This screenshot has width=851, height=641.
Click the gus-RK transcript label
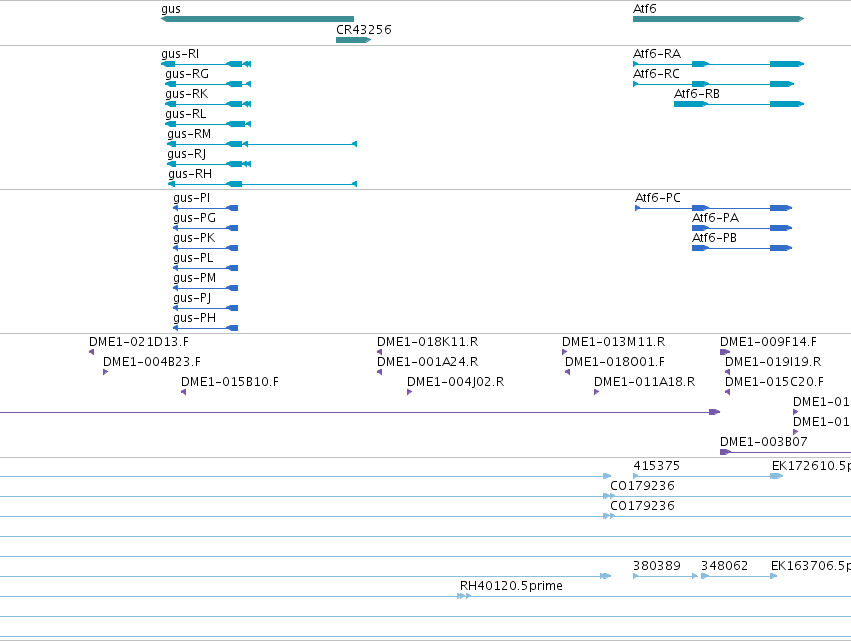click(186, 94)
